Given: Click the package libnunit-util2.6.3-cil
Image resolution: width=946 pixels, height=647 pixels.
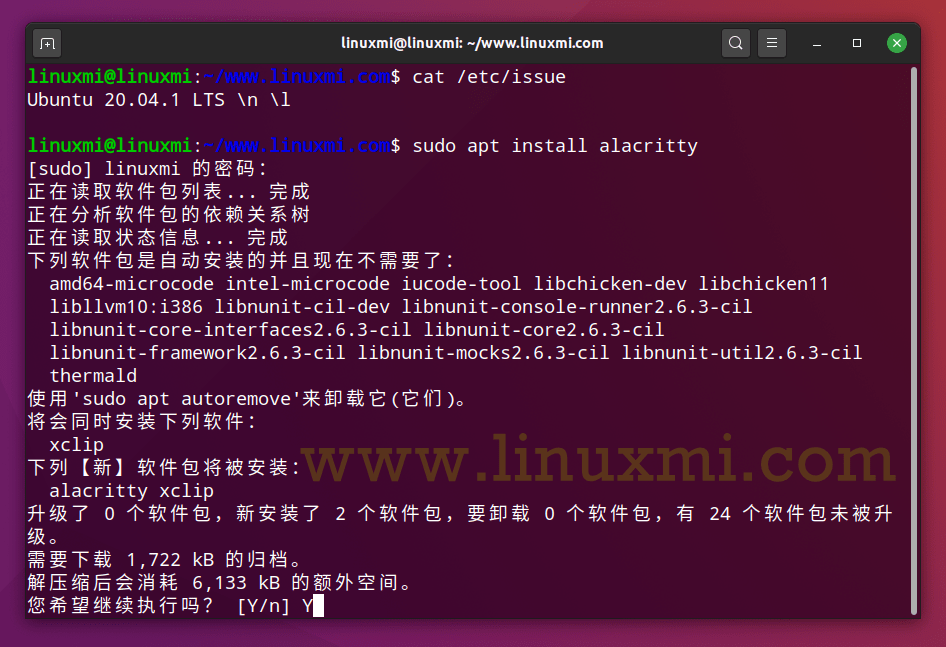Looking at the screenshot, I should pos(742,352).
